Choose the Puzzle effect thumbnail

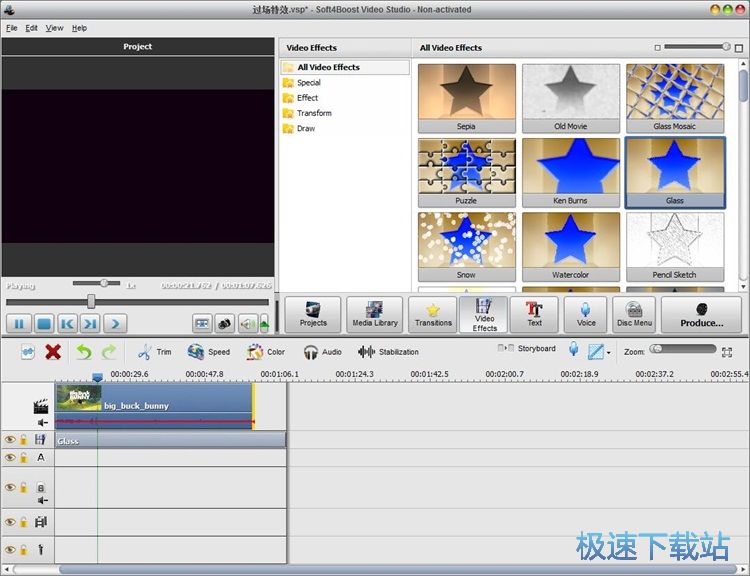466,173
